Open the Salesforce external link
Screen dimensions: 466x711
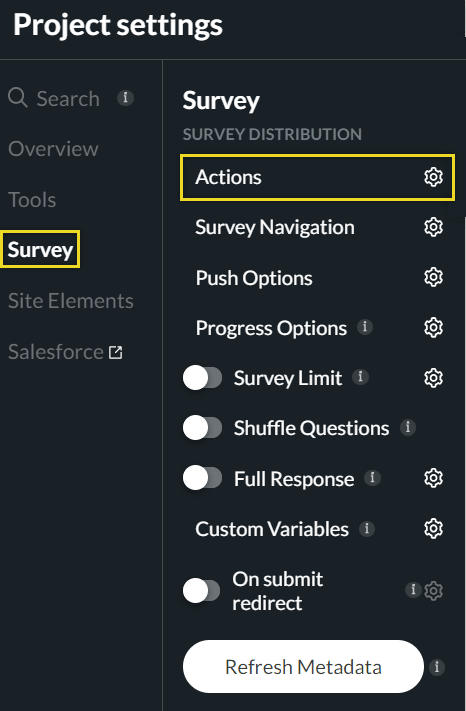(x=65, y=352)
